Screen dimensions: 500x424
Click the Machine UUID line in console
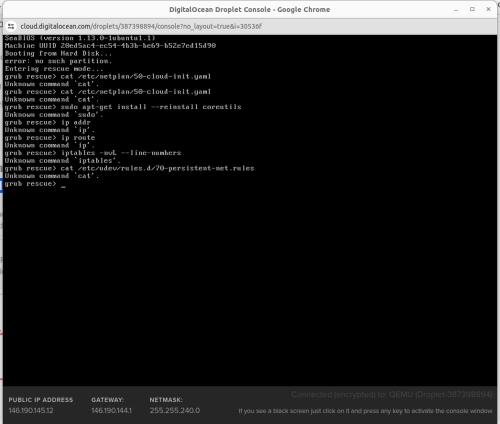[x=110, y=46]
